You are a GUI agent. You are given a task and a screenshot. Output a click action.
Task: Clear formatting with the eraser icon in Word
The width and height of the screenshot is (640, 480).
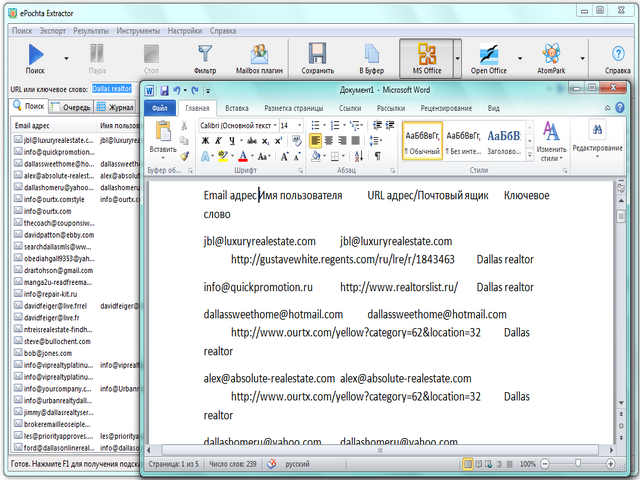tap(296, 141)
